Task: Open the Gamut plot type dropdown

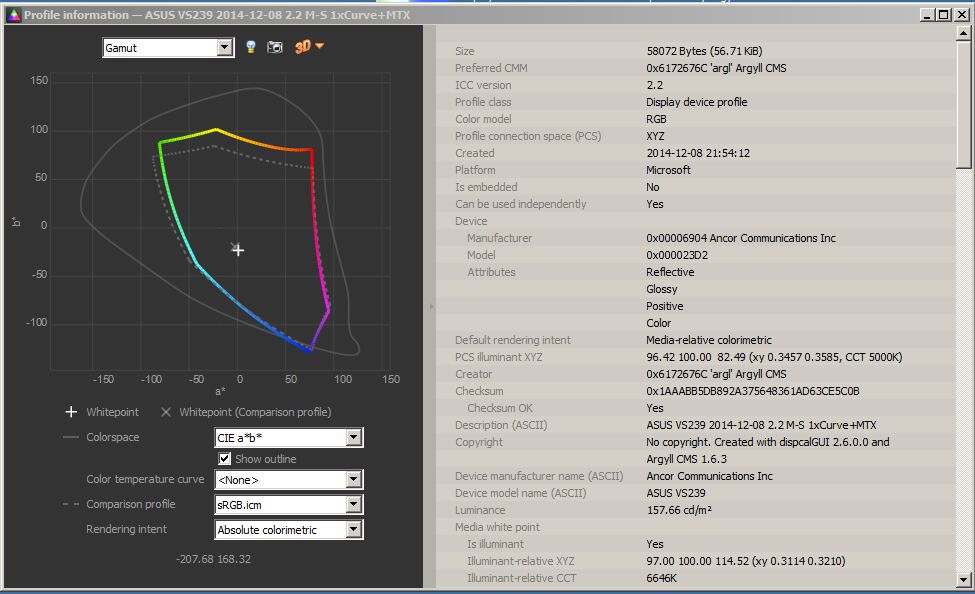Action: click(x=224, y=47)
